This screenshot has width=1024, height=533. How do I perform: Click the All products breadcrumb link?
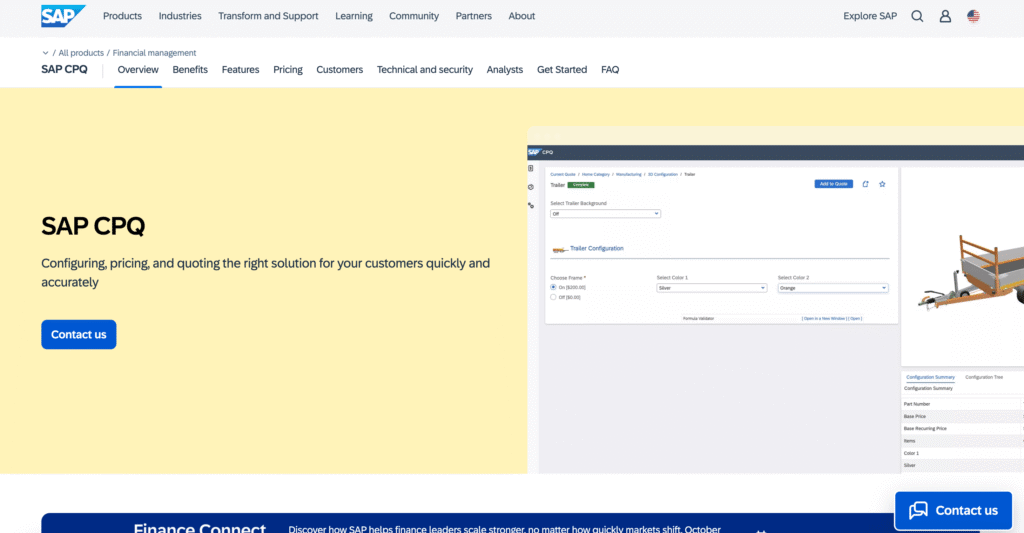pyautogui.click(x=81, y=53)
